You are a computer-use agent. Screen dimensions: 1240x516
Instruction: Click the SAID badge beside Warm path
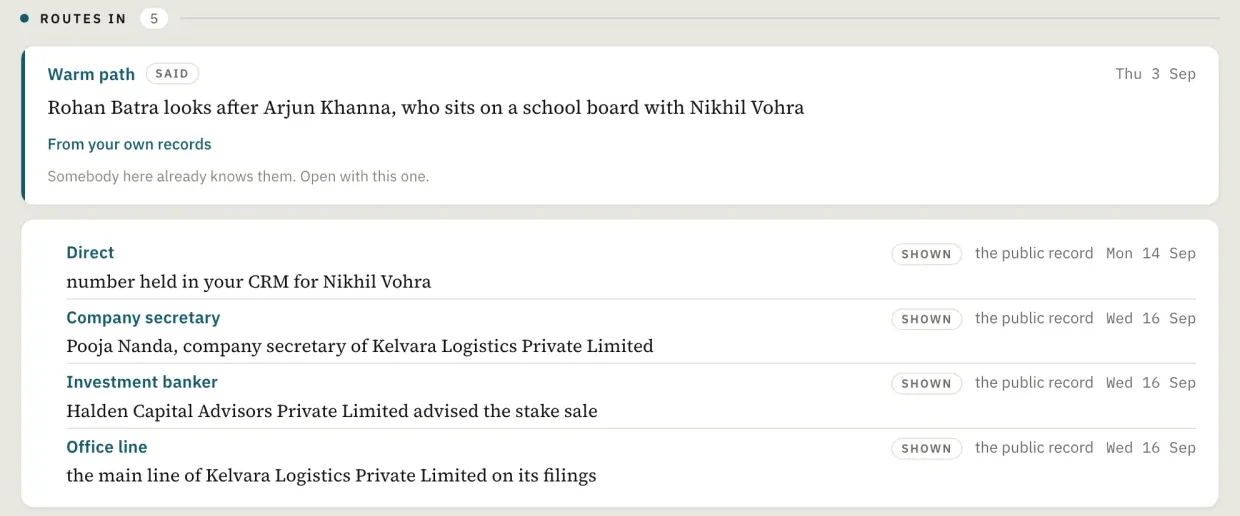tap(172, 74)
